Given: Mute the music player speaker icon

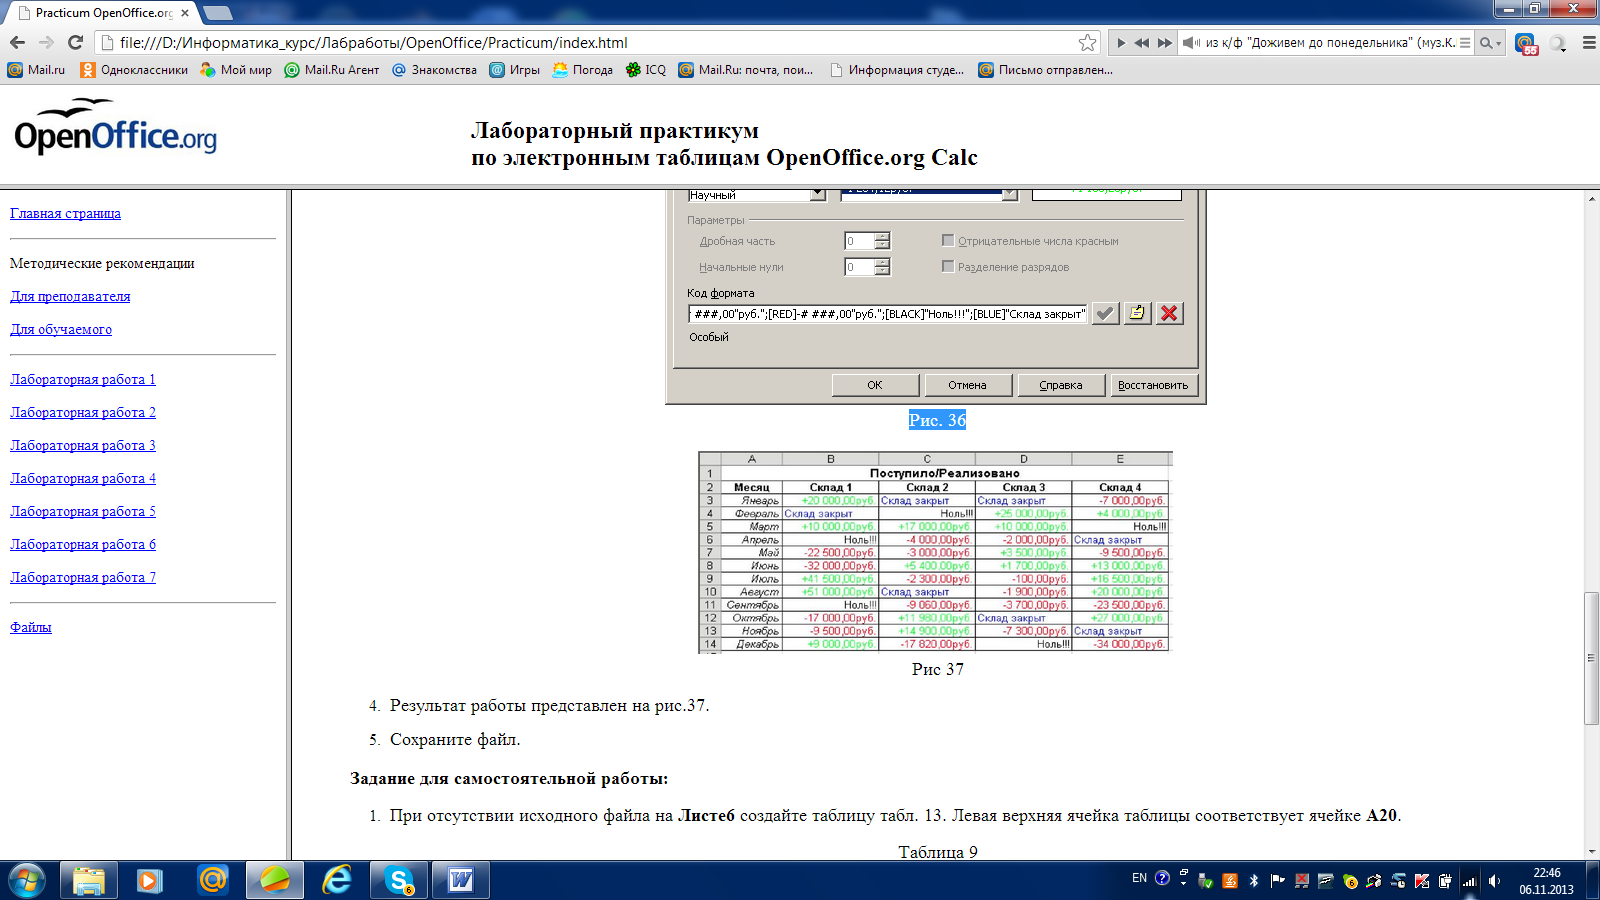Looking at the screenshot, I should point(1190,43).
